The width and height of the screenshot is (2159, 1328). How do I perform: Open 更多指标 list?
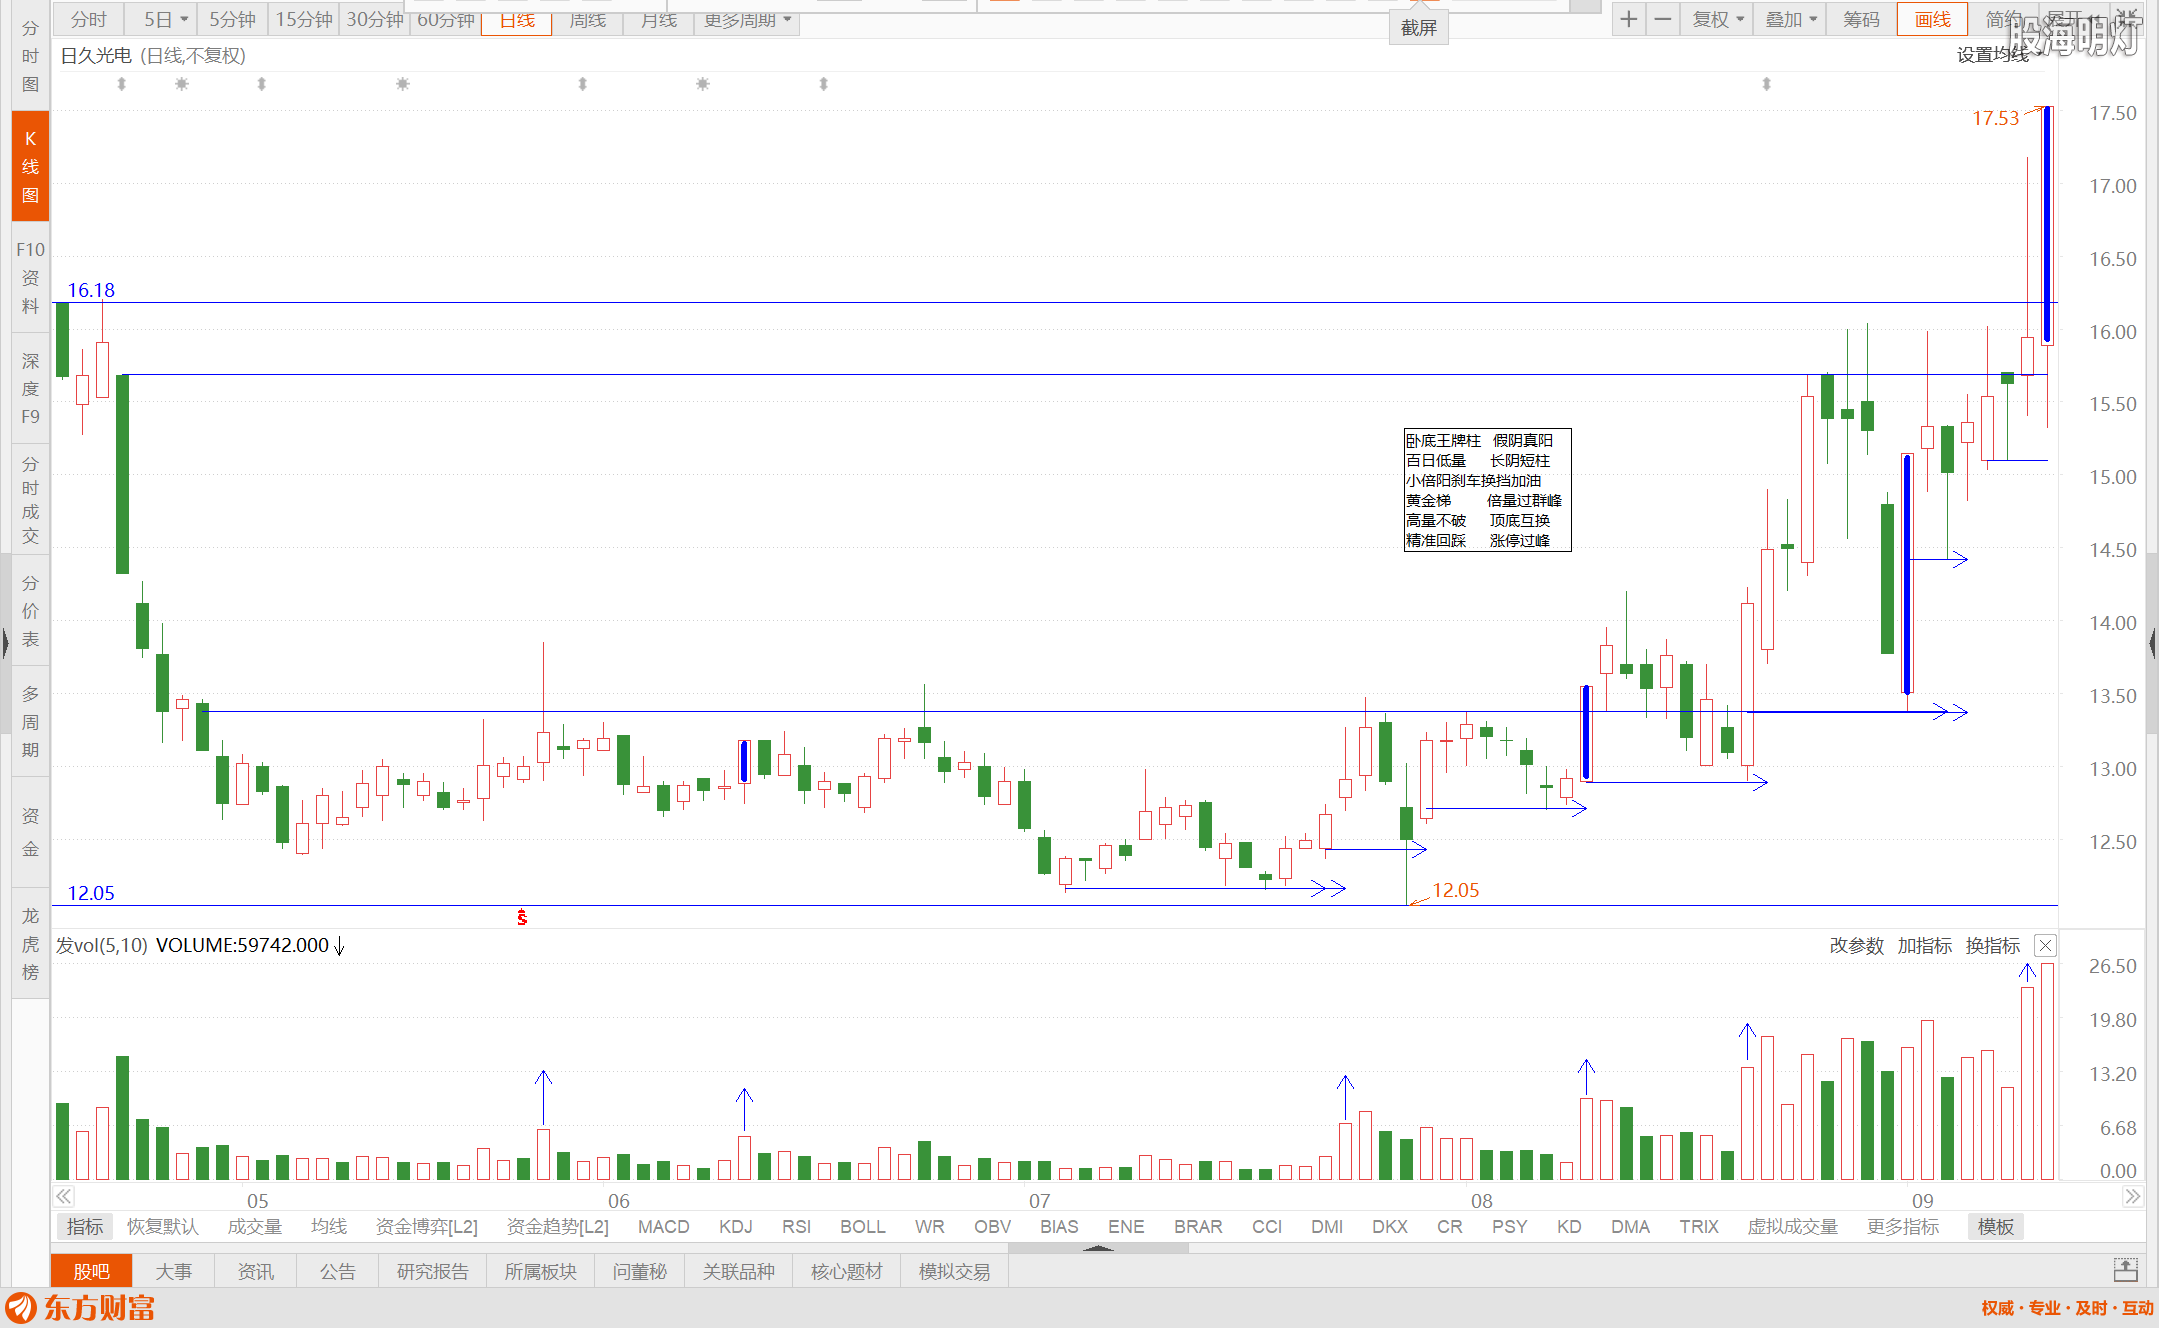pos(1903,1226)
